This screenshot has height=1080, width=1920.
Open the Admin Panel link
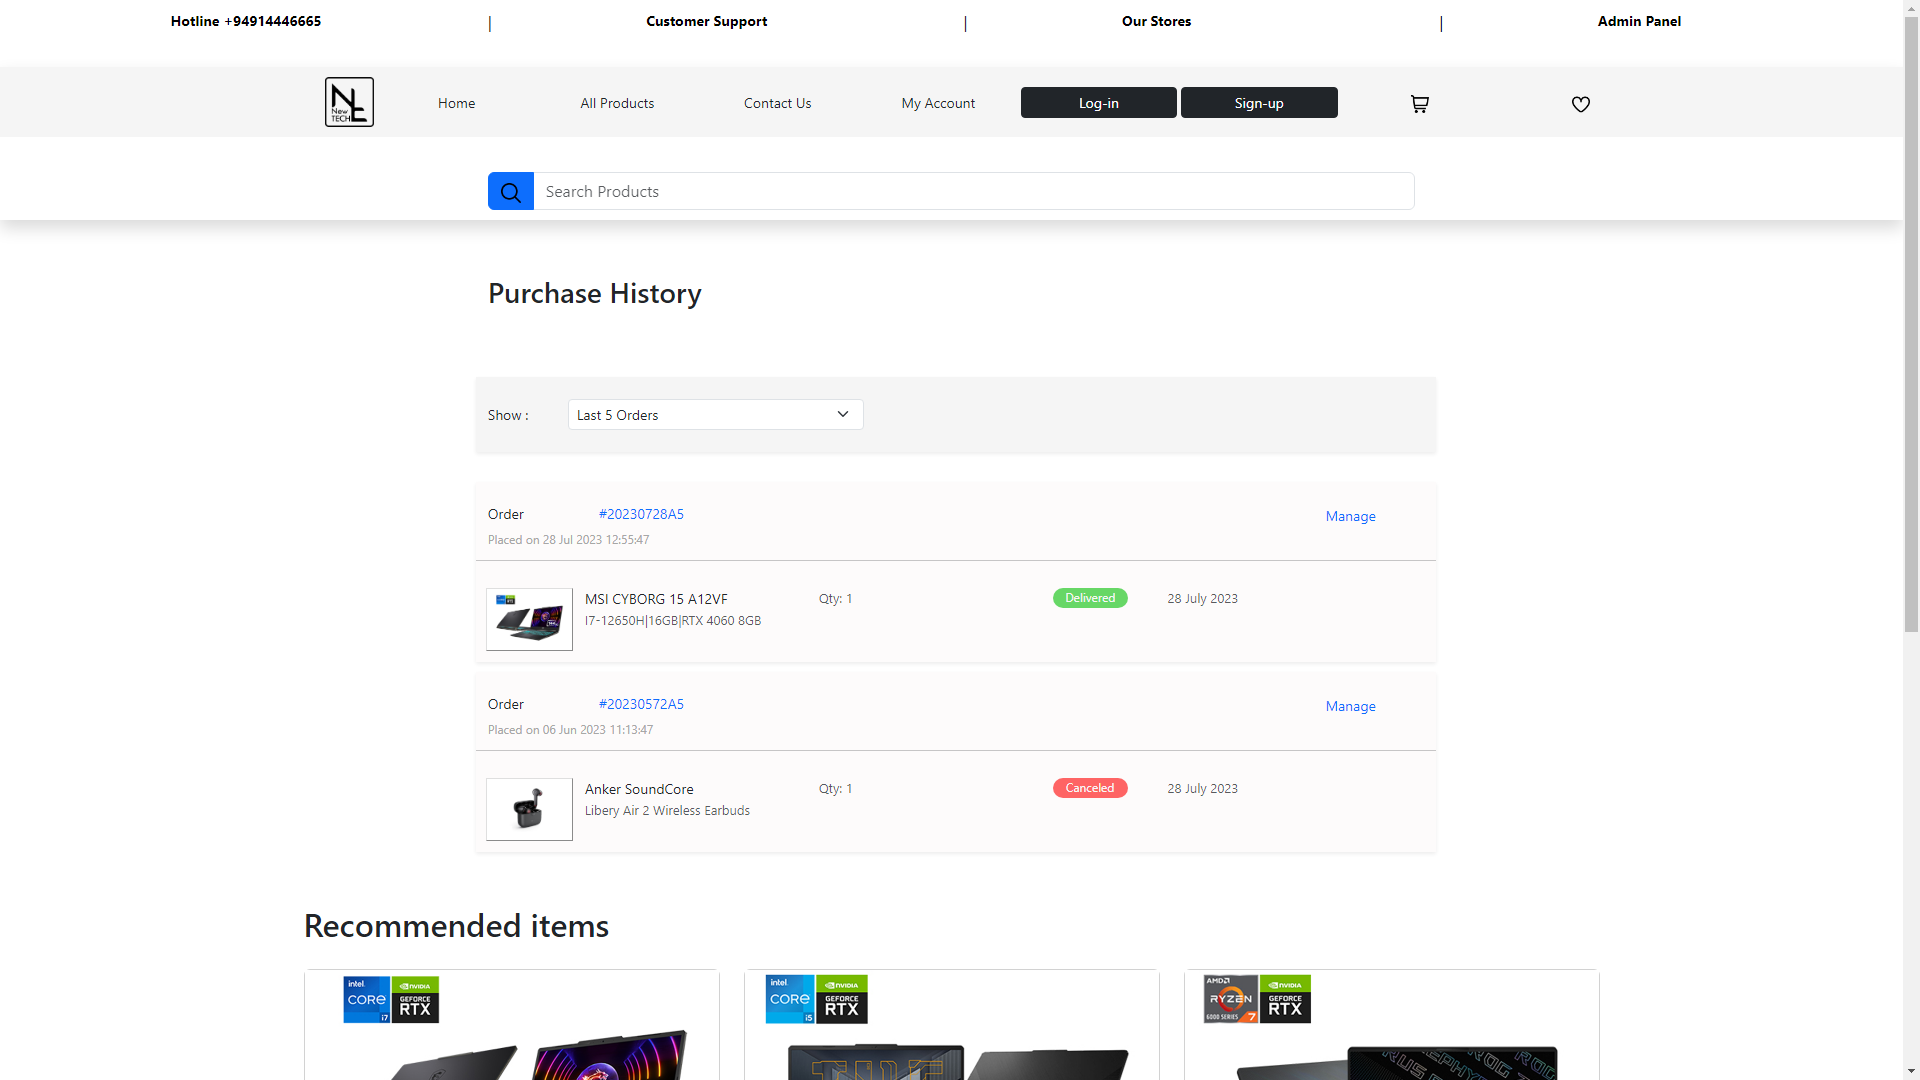pos(1638,21)
